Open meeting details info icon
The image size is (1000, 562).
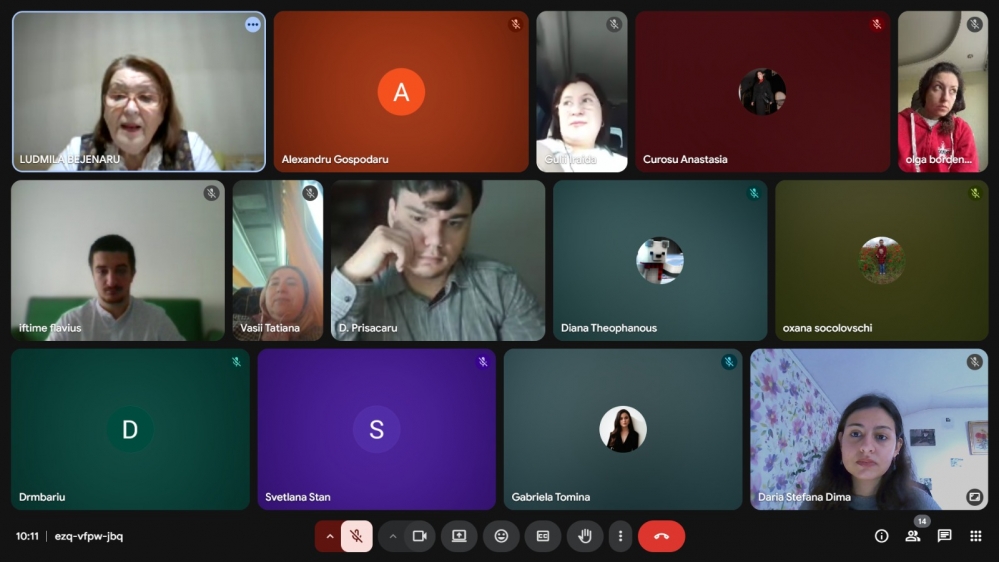pos(881,536)
